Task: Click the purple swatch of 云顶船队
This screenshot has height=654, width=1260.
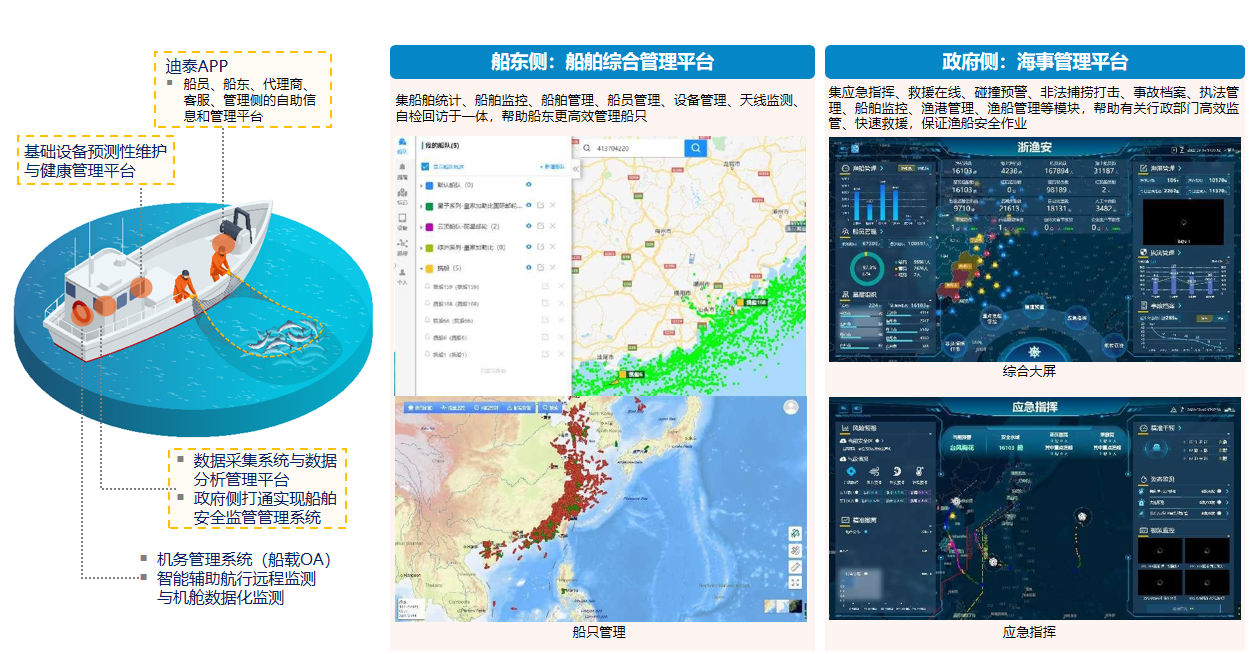Action: click(429, 227)
